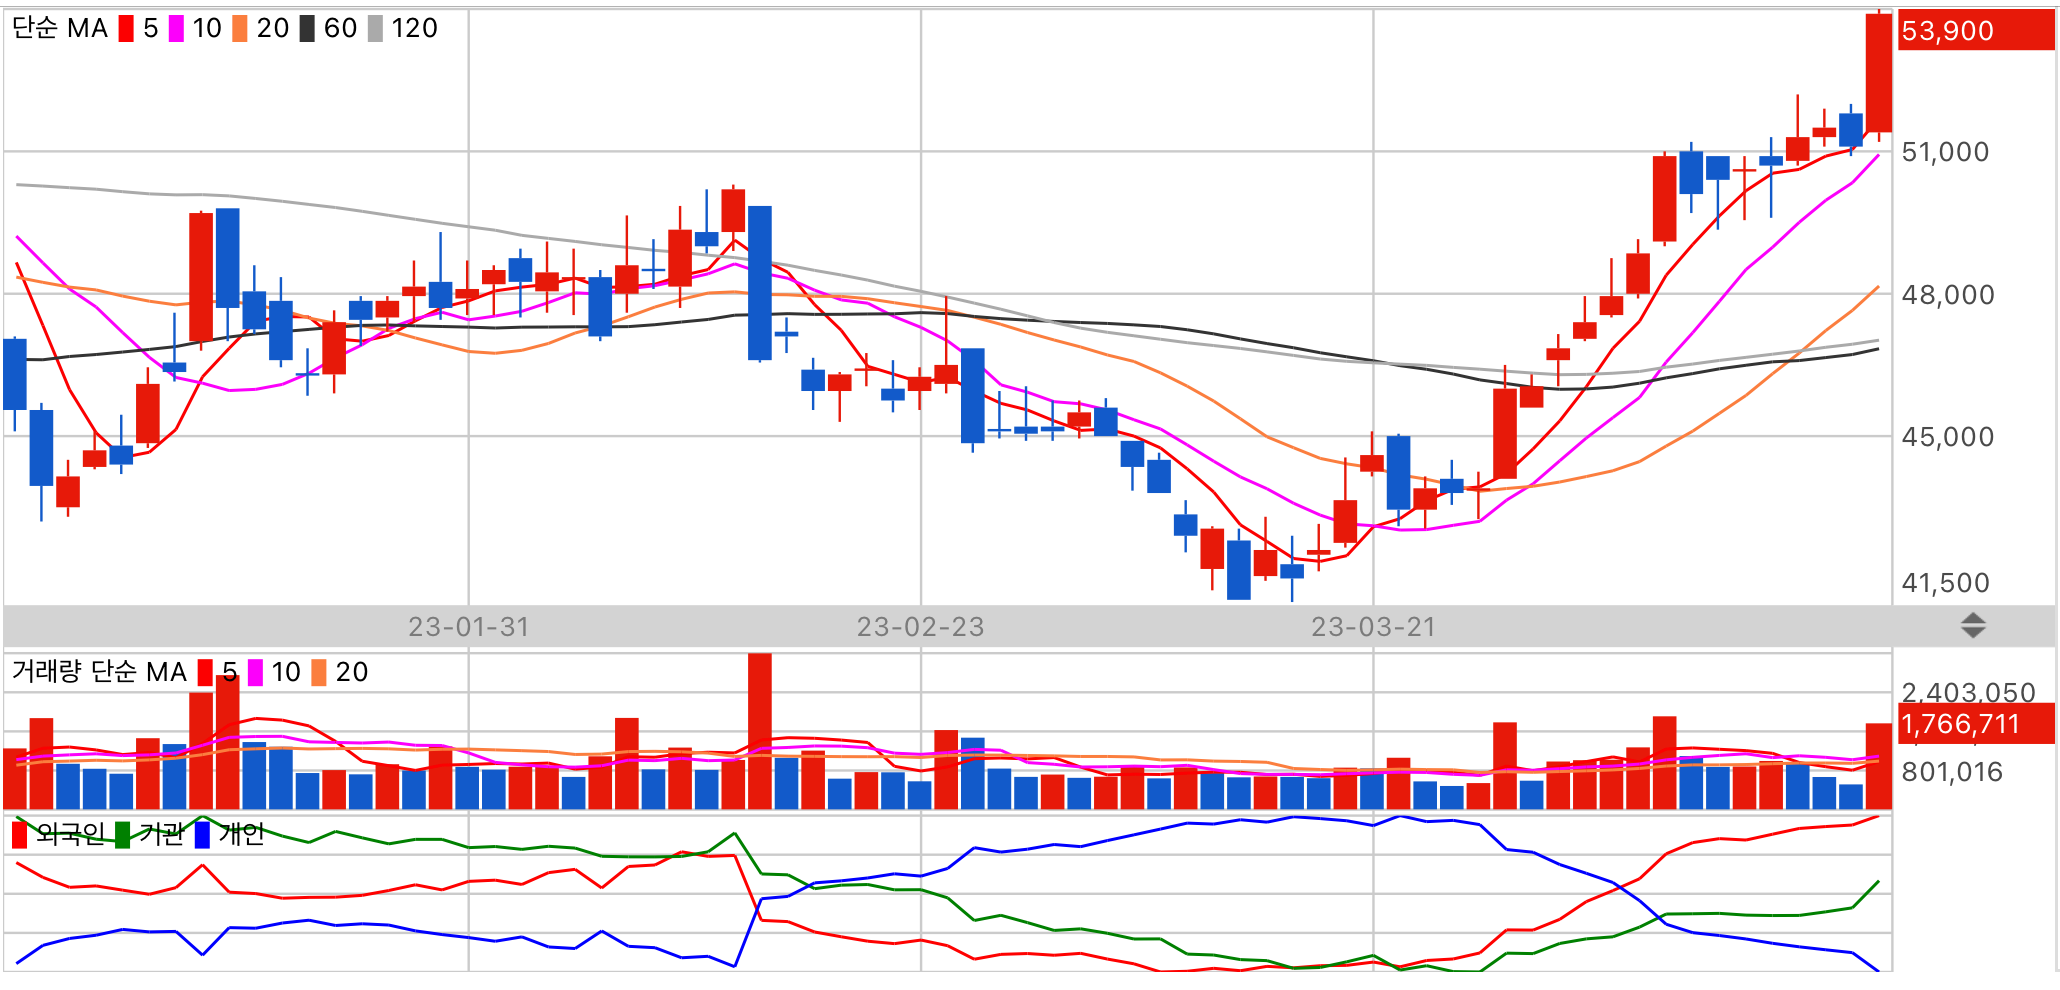Click the magenta 10-day MA color swatch
This screenshot has height=990, width=2060.
tap(176, 28)
